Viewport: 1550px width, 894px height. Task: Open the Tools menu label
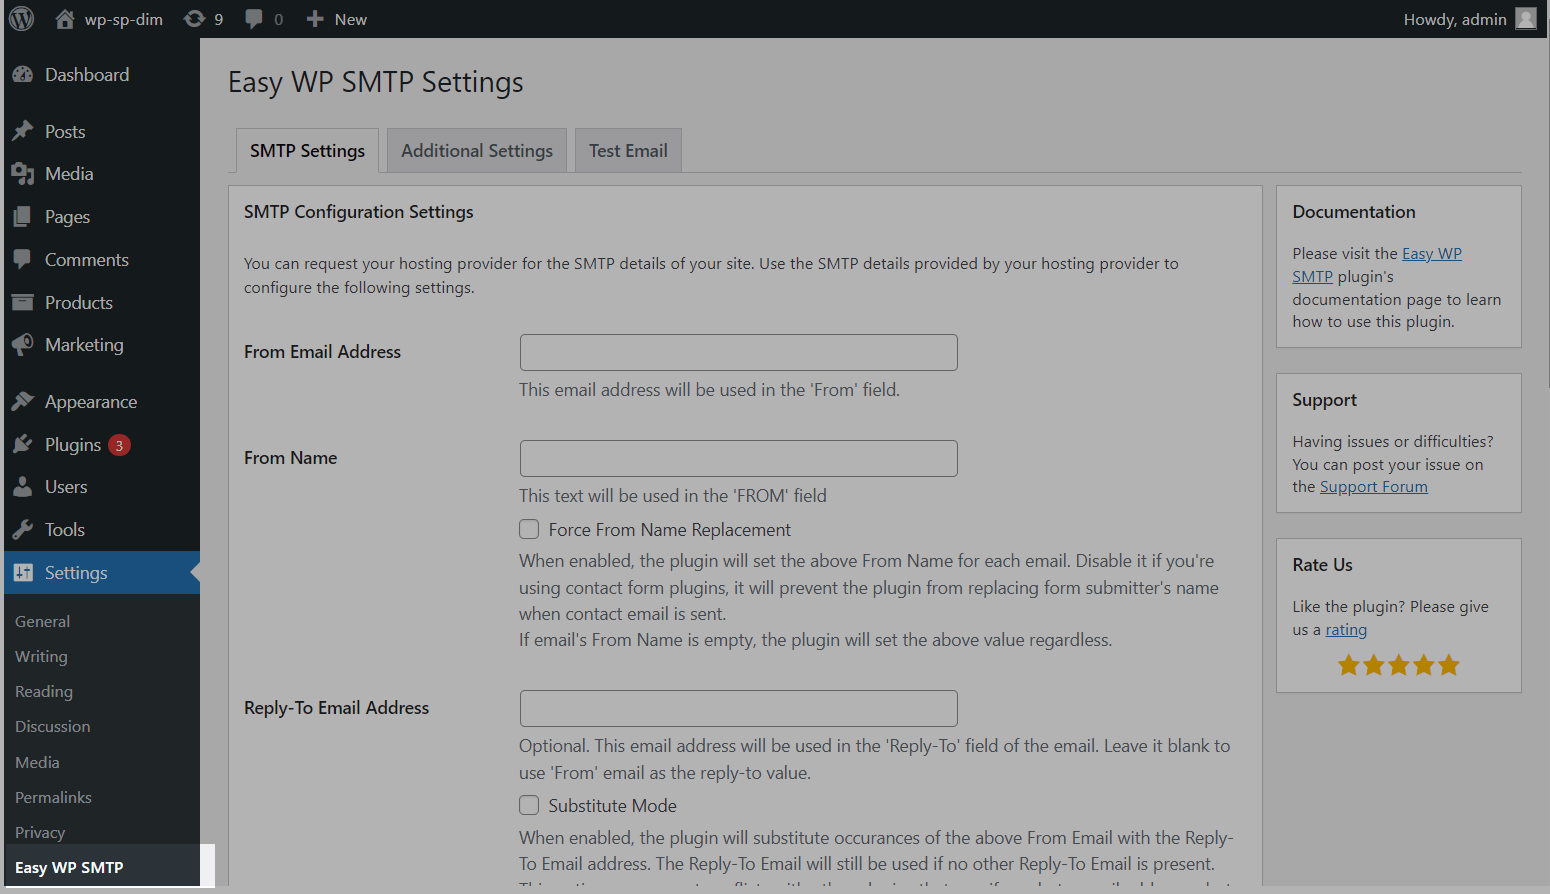point(65,530)
